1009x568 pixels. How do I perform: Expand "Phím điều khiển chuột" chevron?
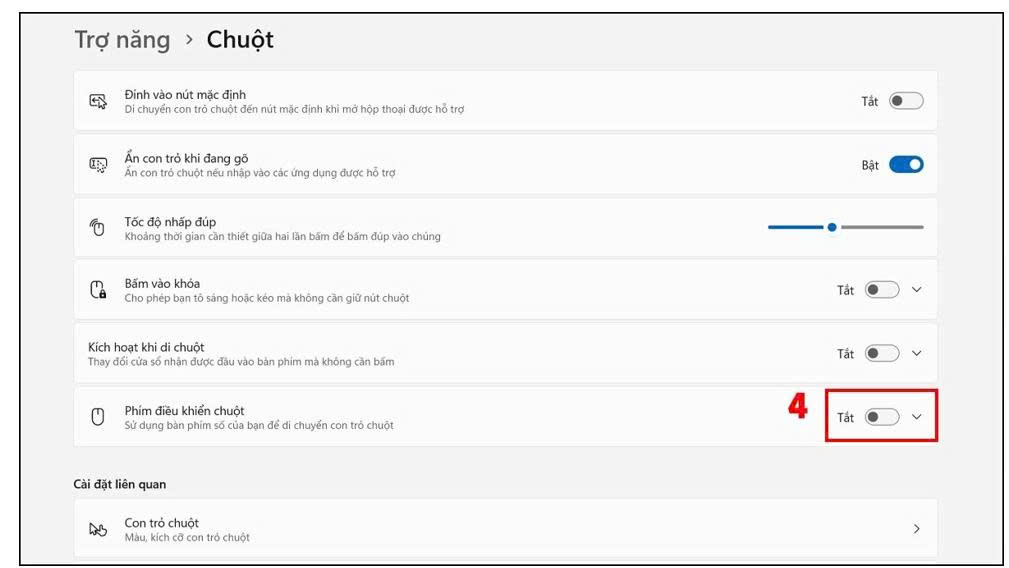pyautogui.click(x=917, y=417)
